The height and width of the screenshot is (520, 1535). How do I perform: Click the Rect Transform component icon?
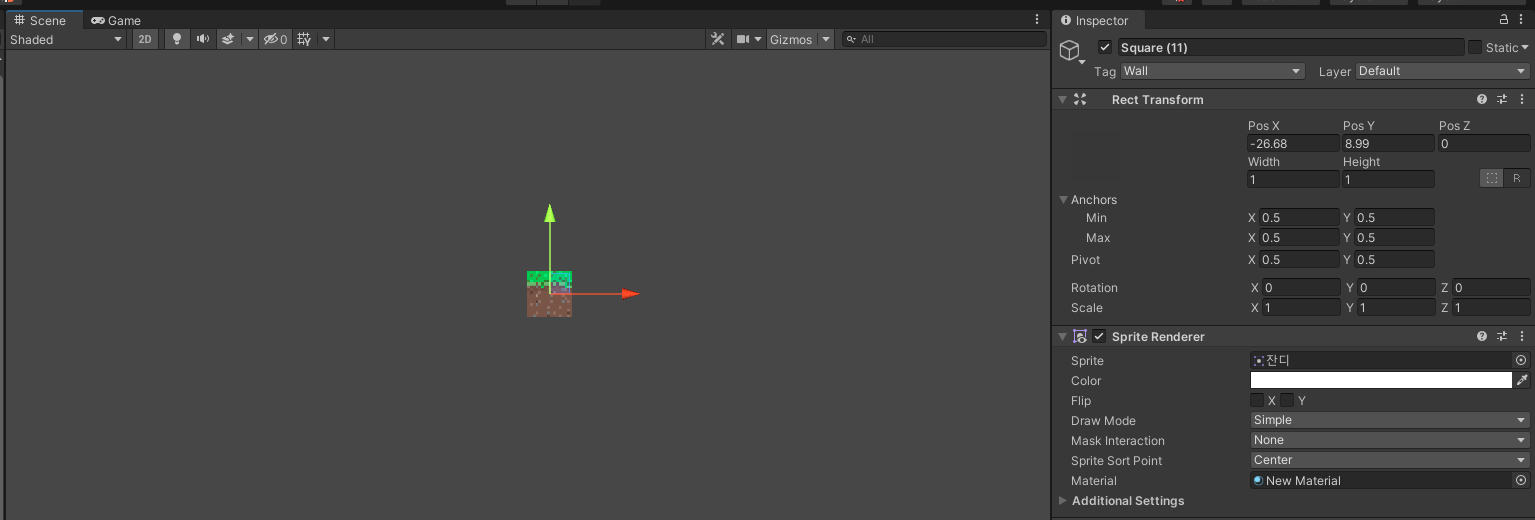pyautogui.click(x=1080, y=99)
